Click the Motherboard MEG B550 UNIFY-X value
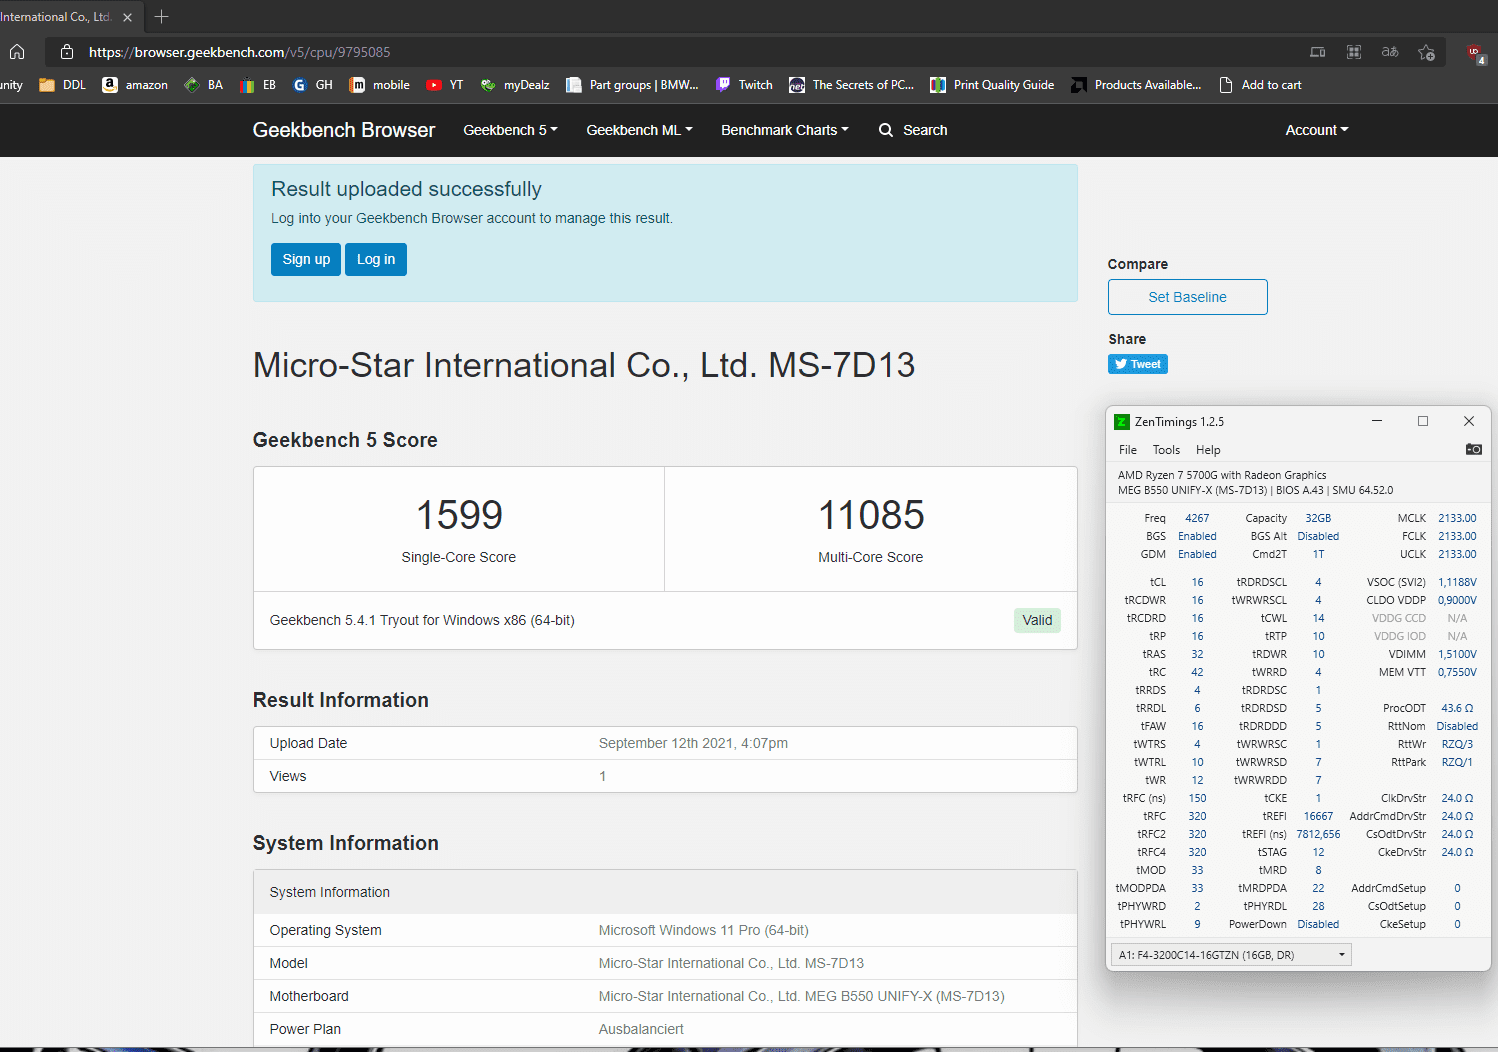Viewport: 1498px width, 1052px height. tap(801, 996)
